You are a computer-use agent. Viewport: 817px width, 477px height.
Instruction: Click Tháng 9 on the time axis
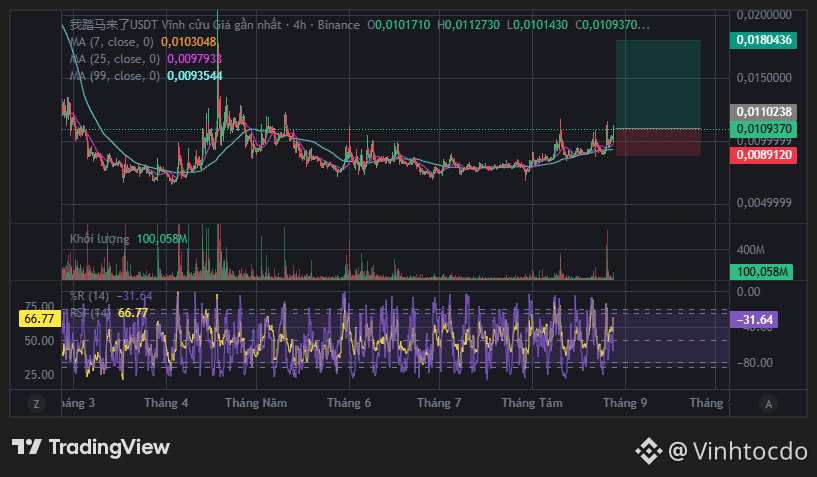pos(625,403)
